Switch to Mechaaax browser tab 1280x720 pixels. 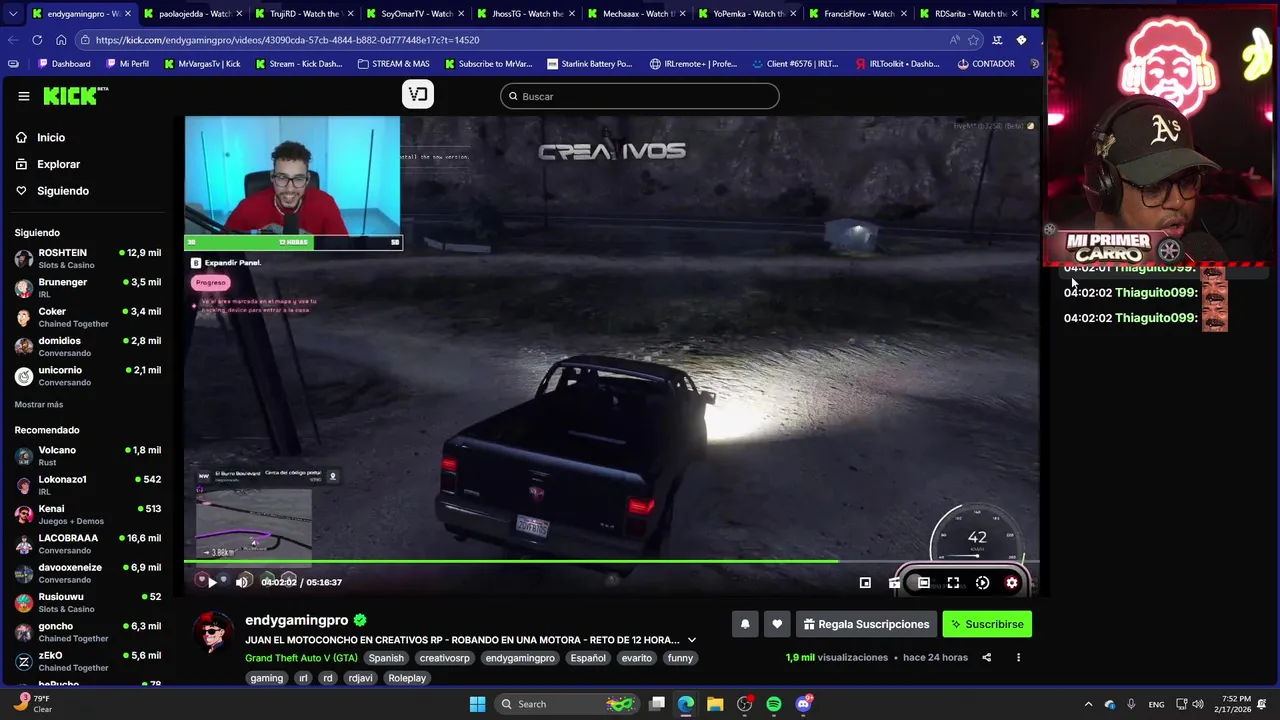point(636,14)
